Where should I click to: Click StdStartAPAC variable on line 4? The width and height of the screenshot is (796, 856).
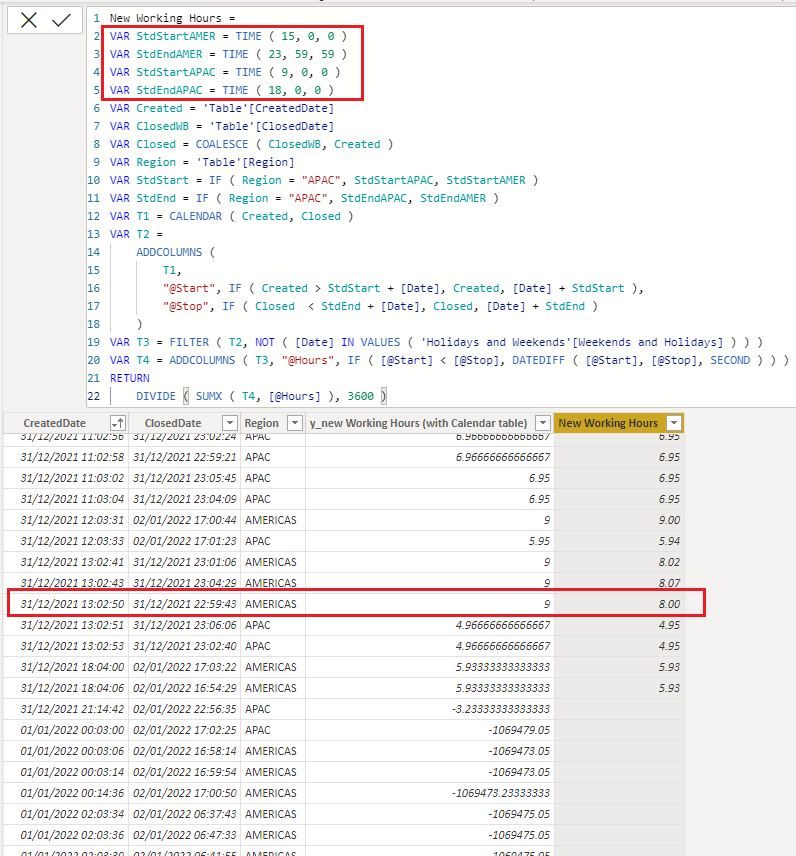coord(176,72)
